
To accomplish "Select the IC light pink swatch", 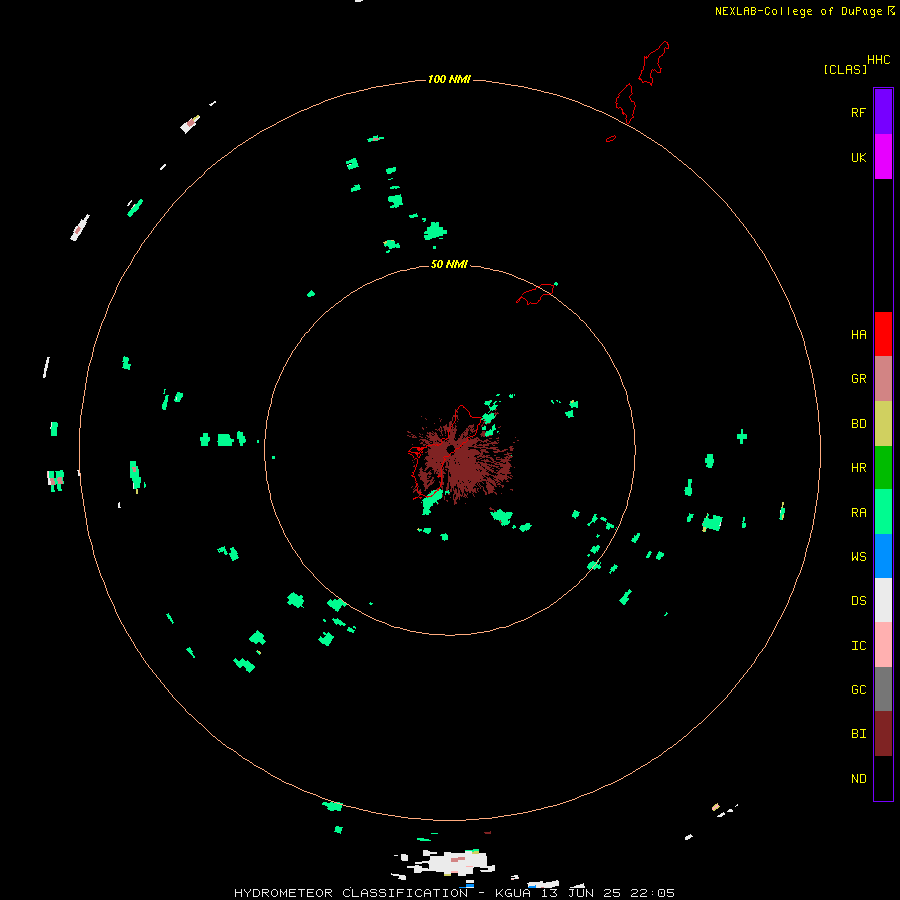I will pyautogui.click(x=883, y=645).
